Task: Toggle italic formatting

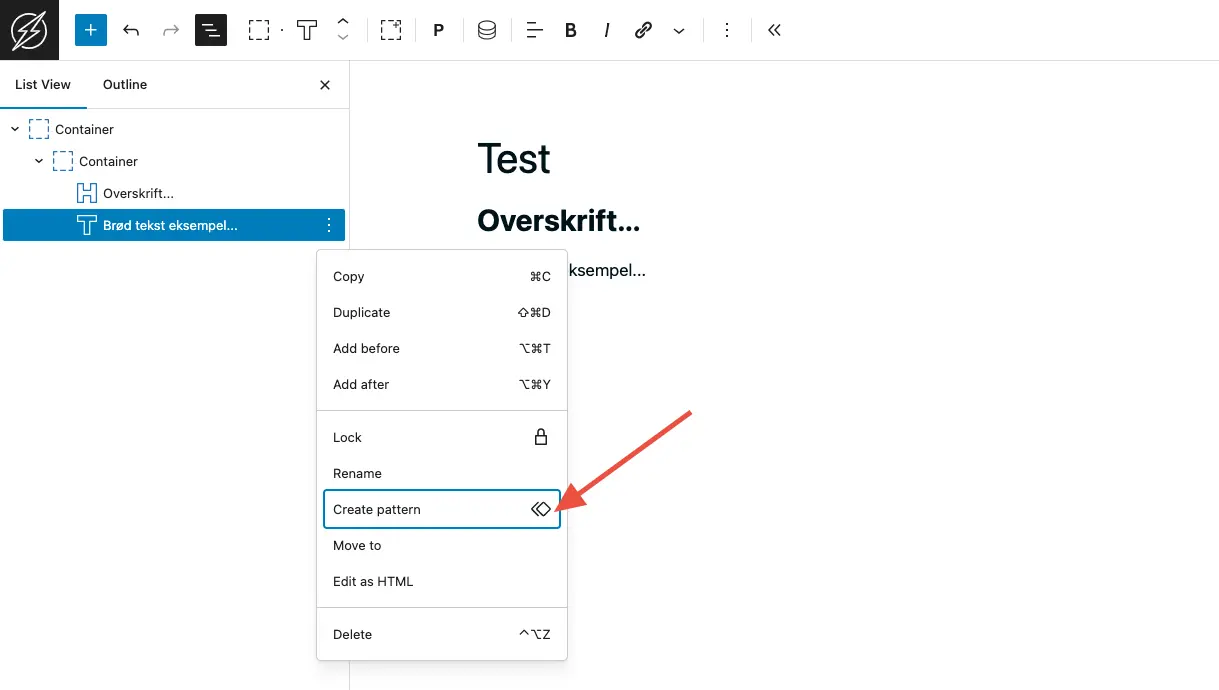Action: pos(606,30)
